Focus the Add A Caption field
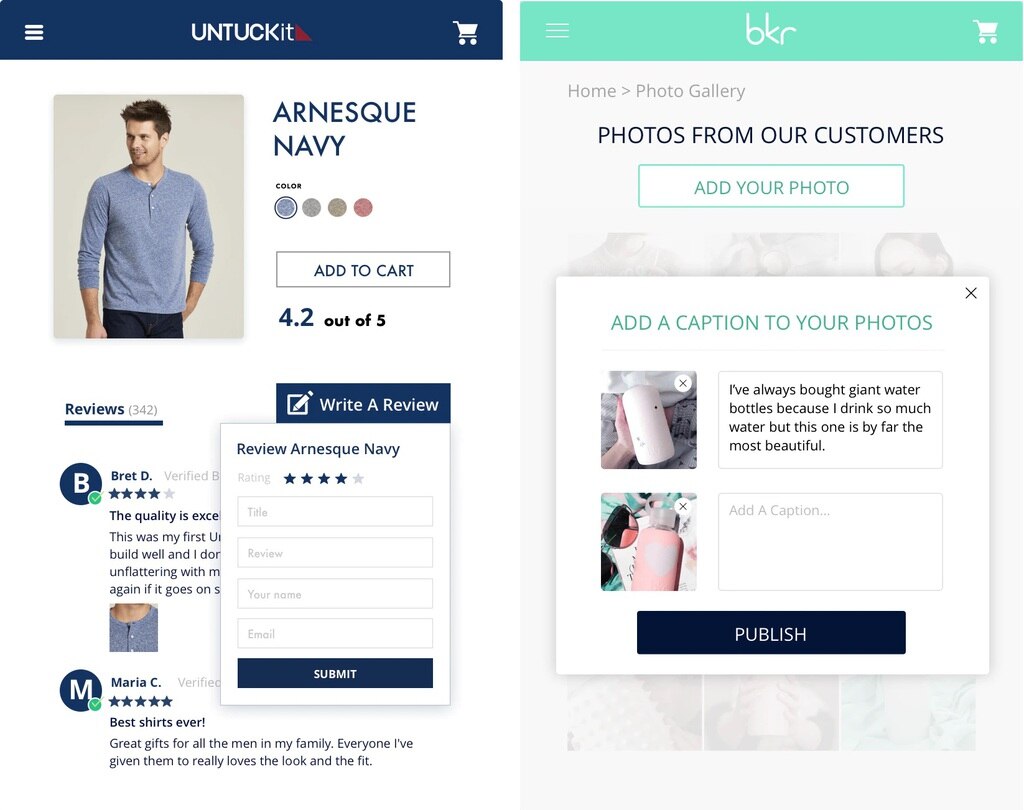The width and height of the screenshot is (1024, 810). [830, 542]
